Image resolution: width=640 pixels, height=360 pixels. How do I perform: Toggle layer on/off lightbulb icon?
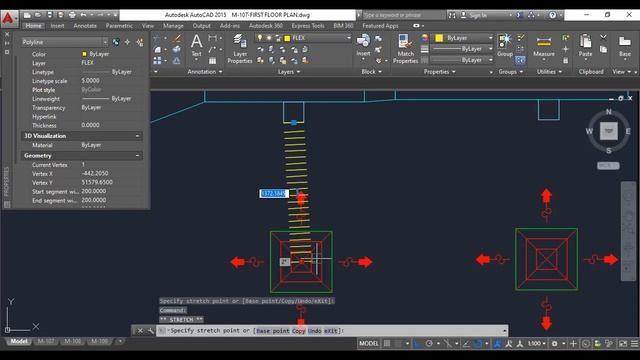click(260, 38)
